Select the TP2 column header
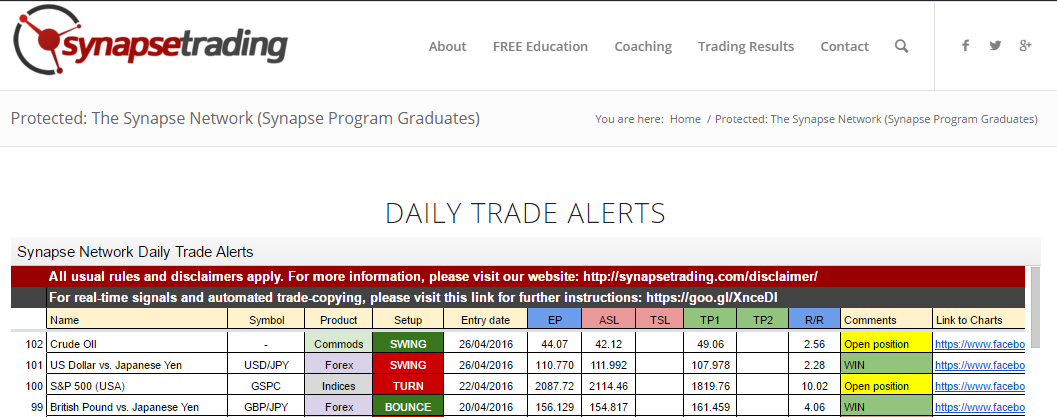Screen dimensions: 1057x417 pos(762,320)
